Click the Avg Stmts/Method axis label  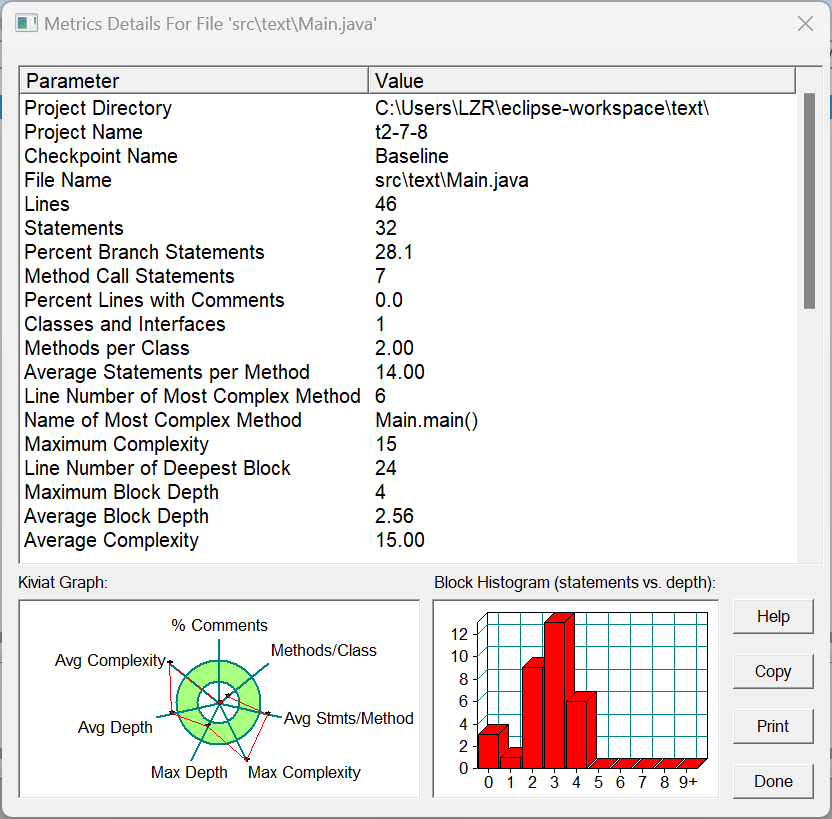coord(349,718)
